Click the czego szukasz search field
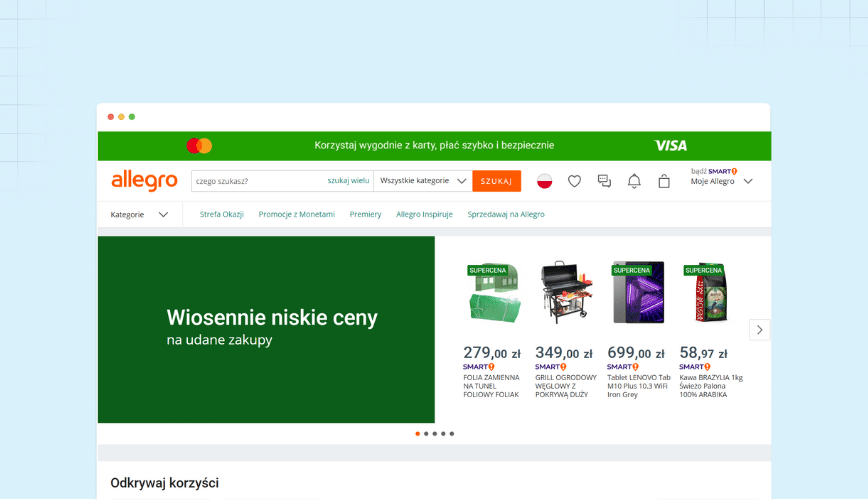This screenshot has width=868, height=500. 258,181
